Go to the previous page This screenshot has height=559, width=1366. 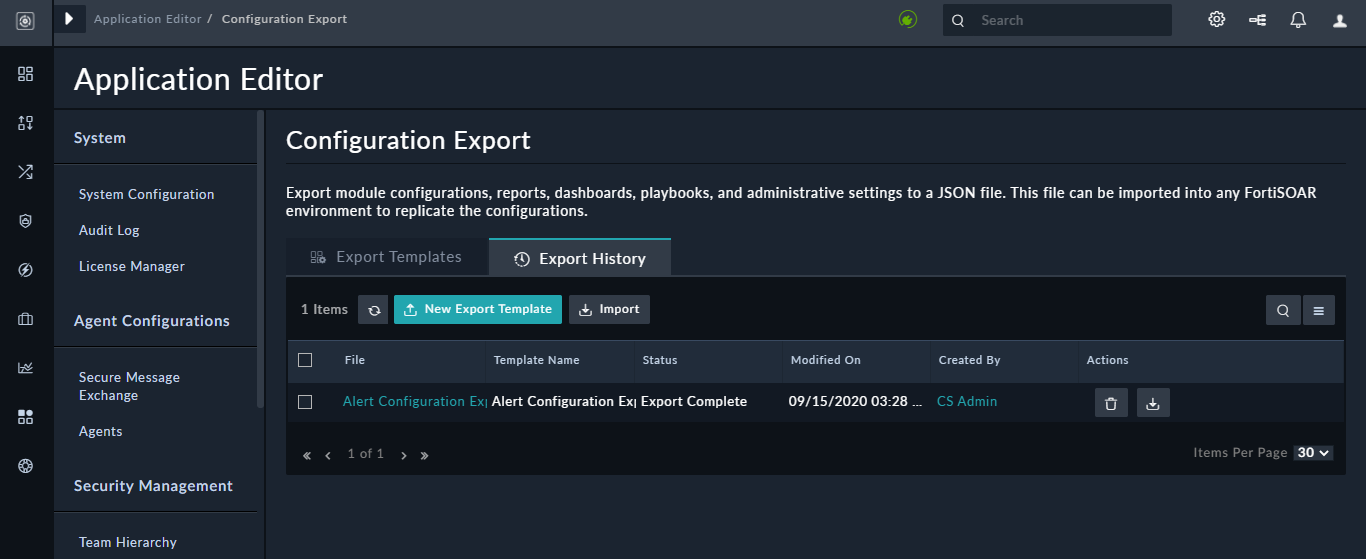(328, 455)
